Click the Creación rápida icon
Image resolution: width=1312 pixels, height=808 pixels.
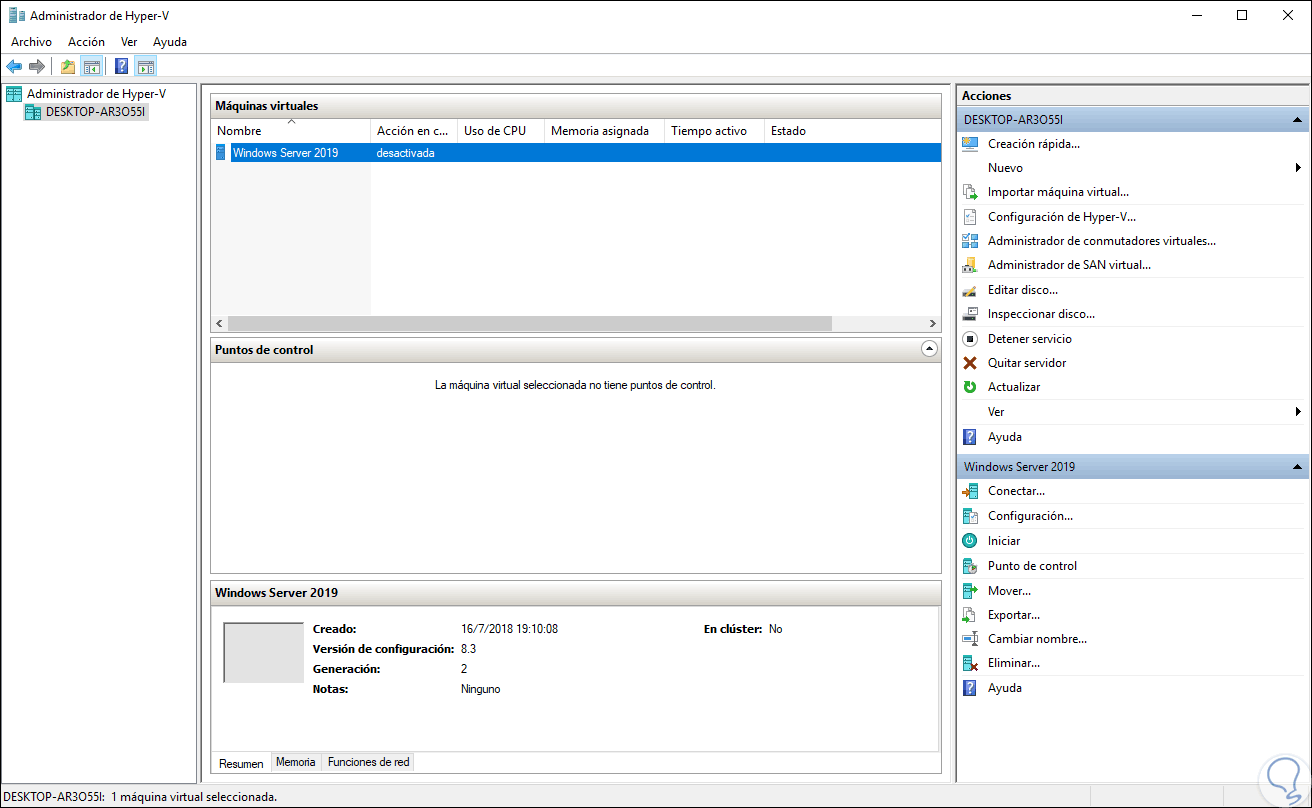point(969,143)
